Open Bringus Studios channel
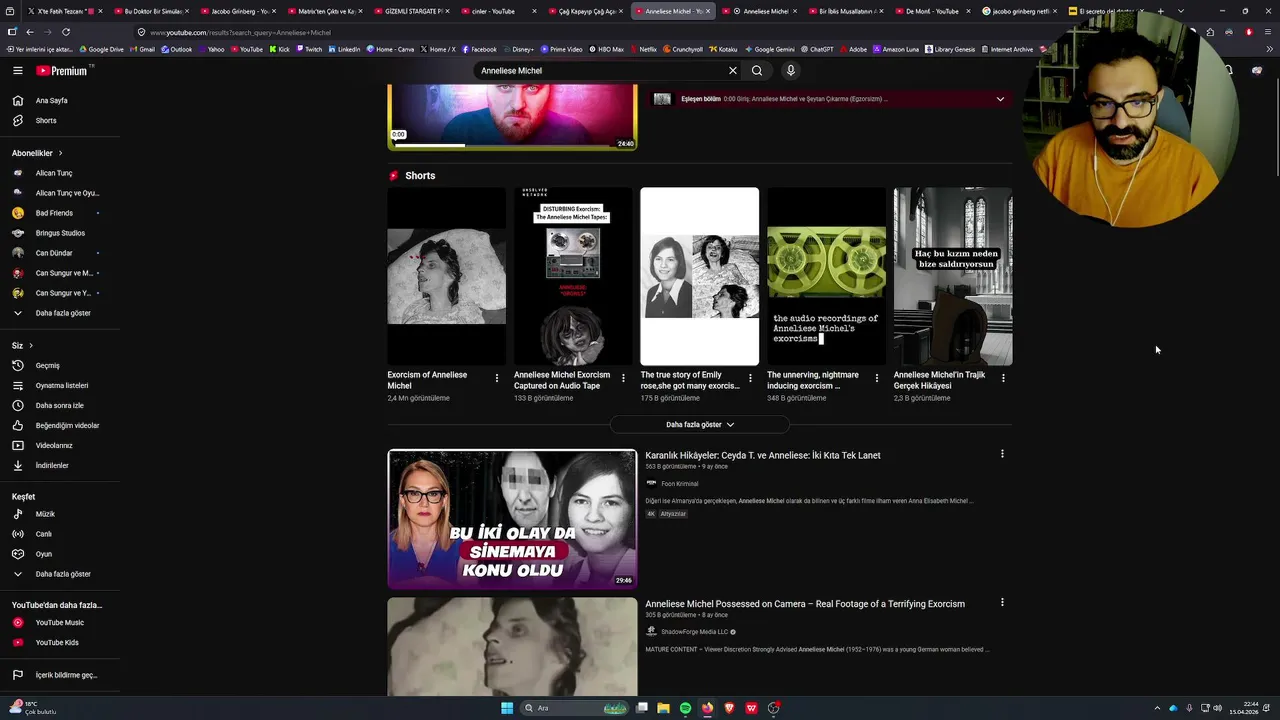Screen dimensions: 1280x720 60,233
